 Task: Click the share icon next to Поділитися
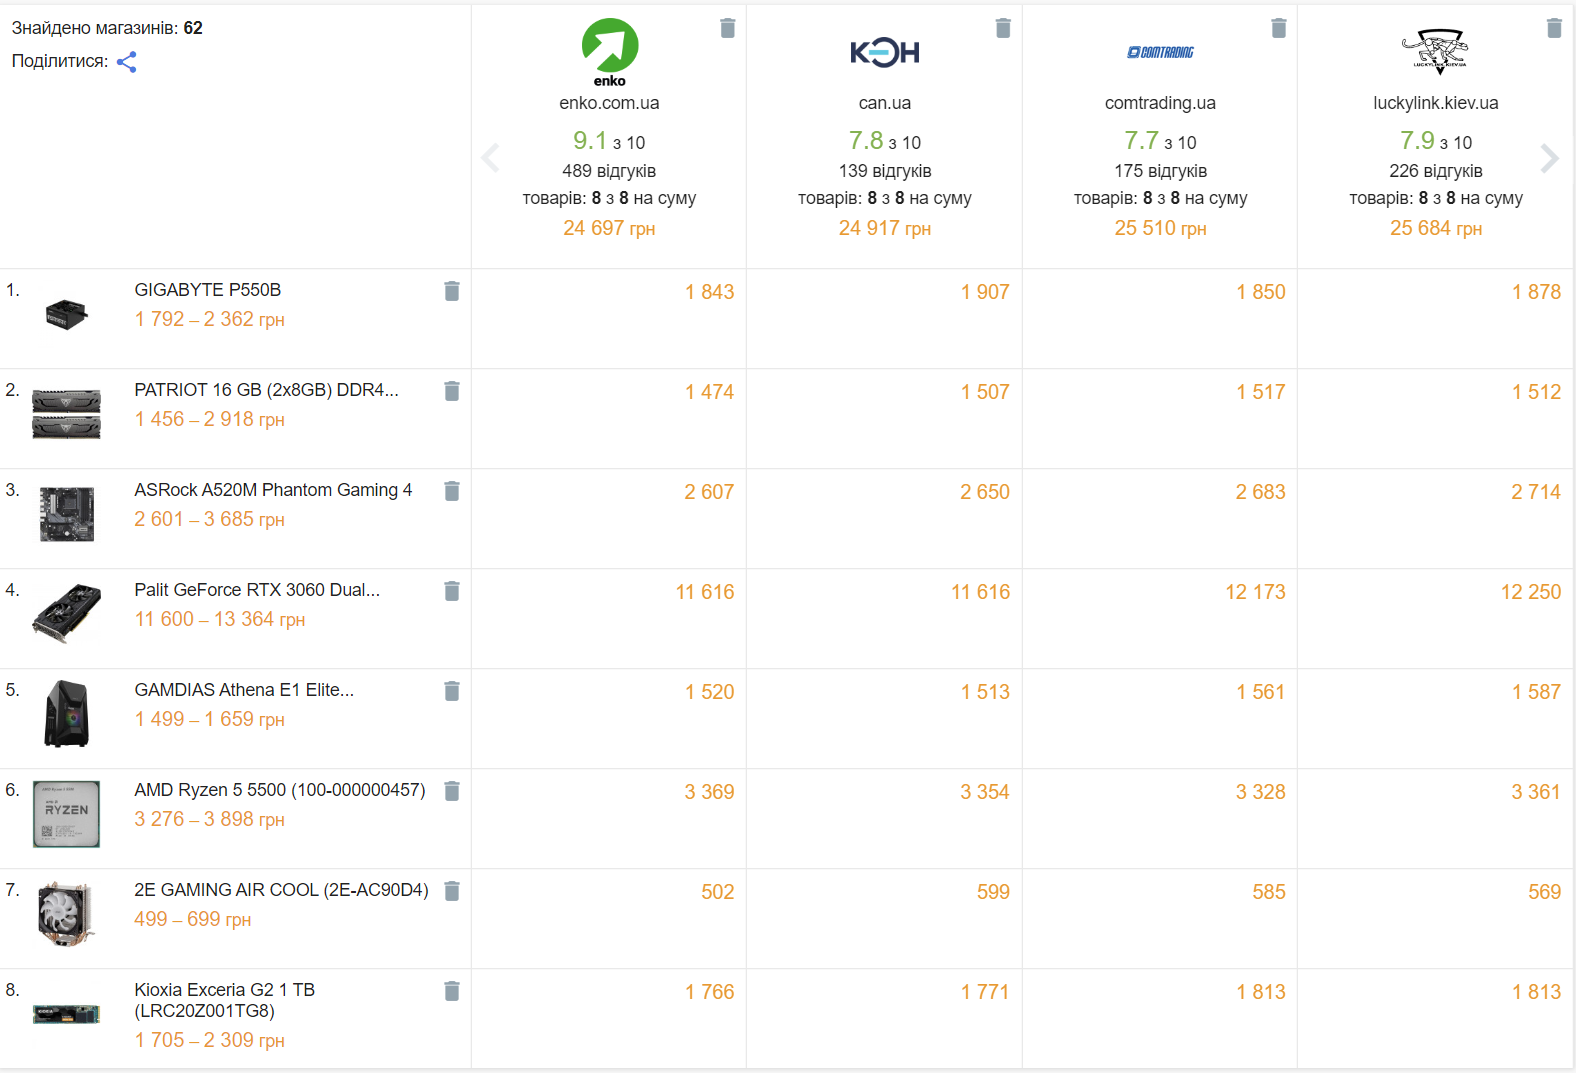(x=127, y=62)
